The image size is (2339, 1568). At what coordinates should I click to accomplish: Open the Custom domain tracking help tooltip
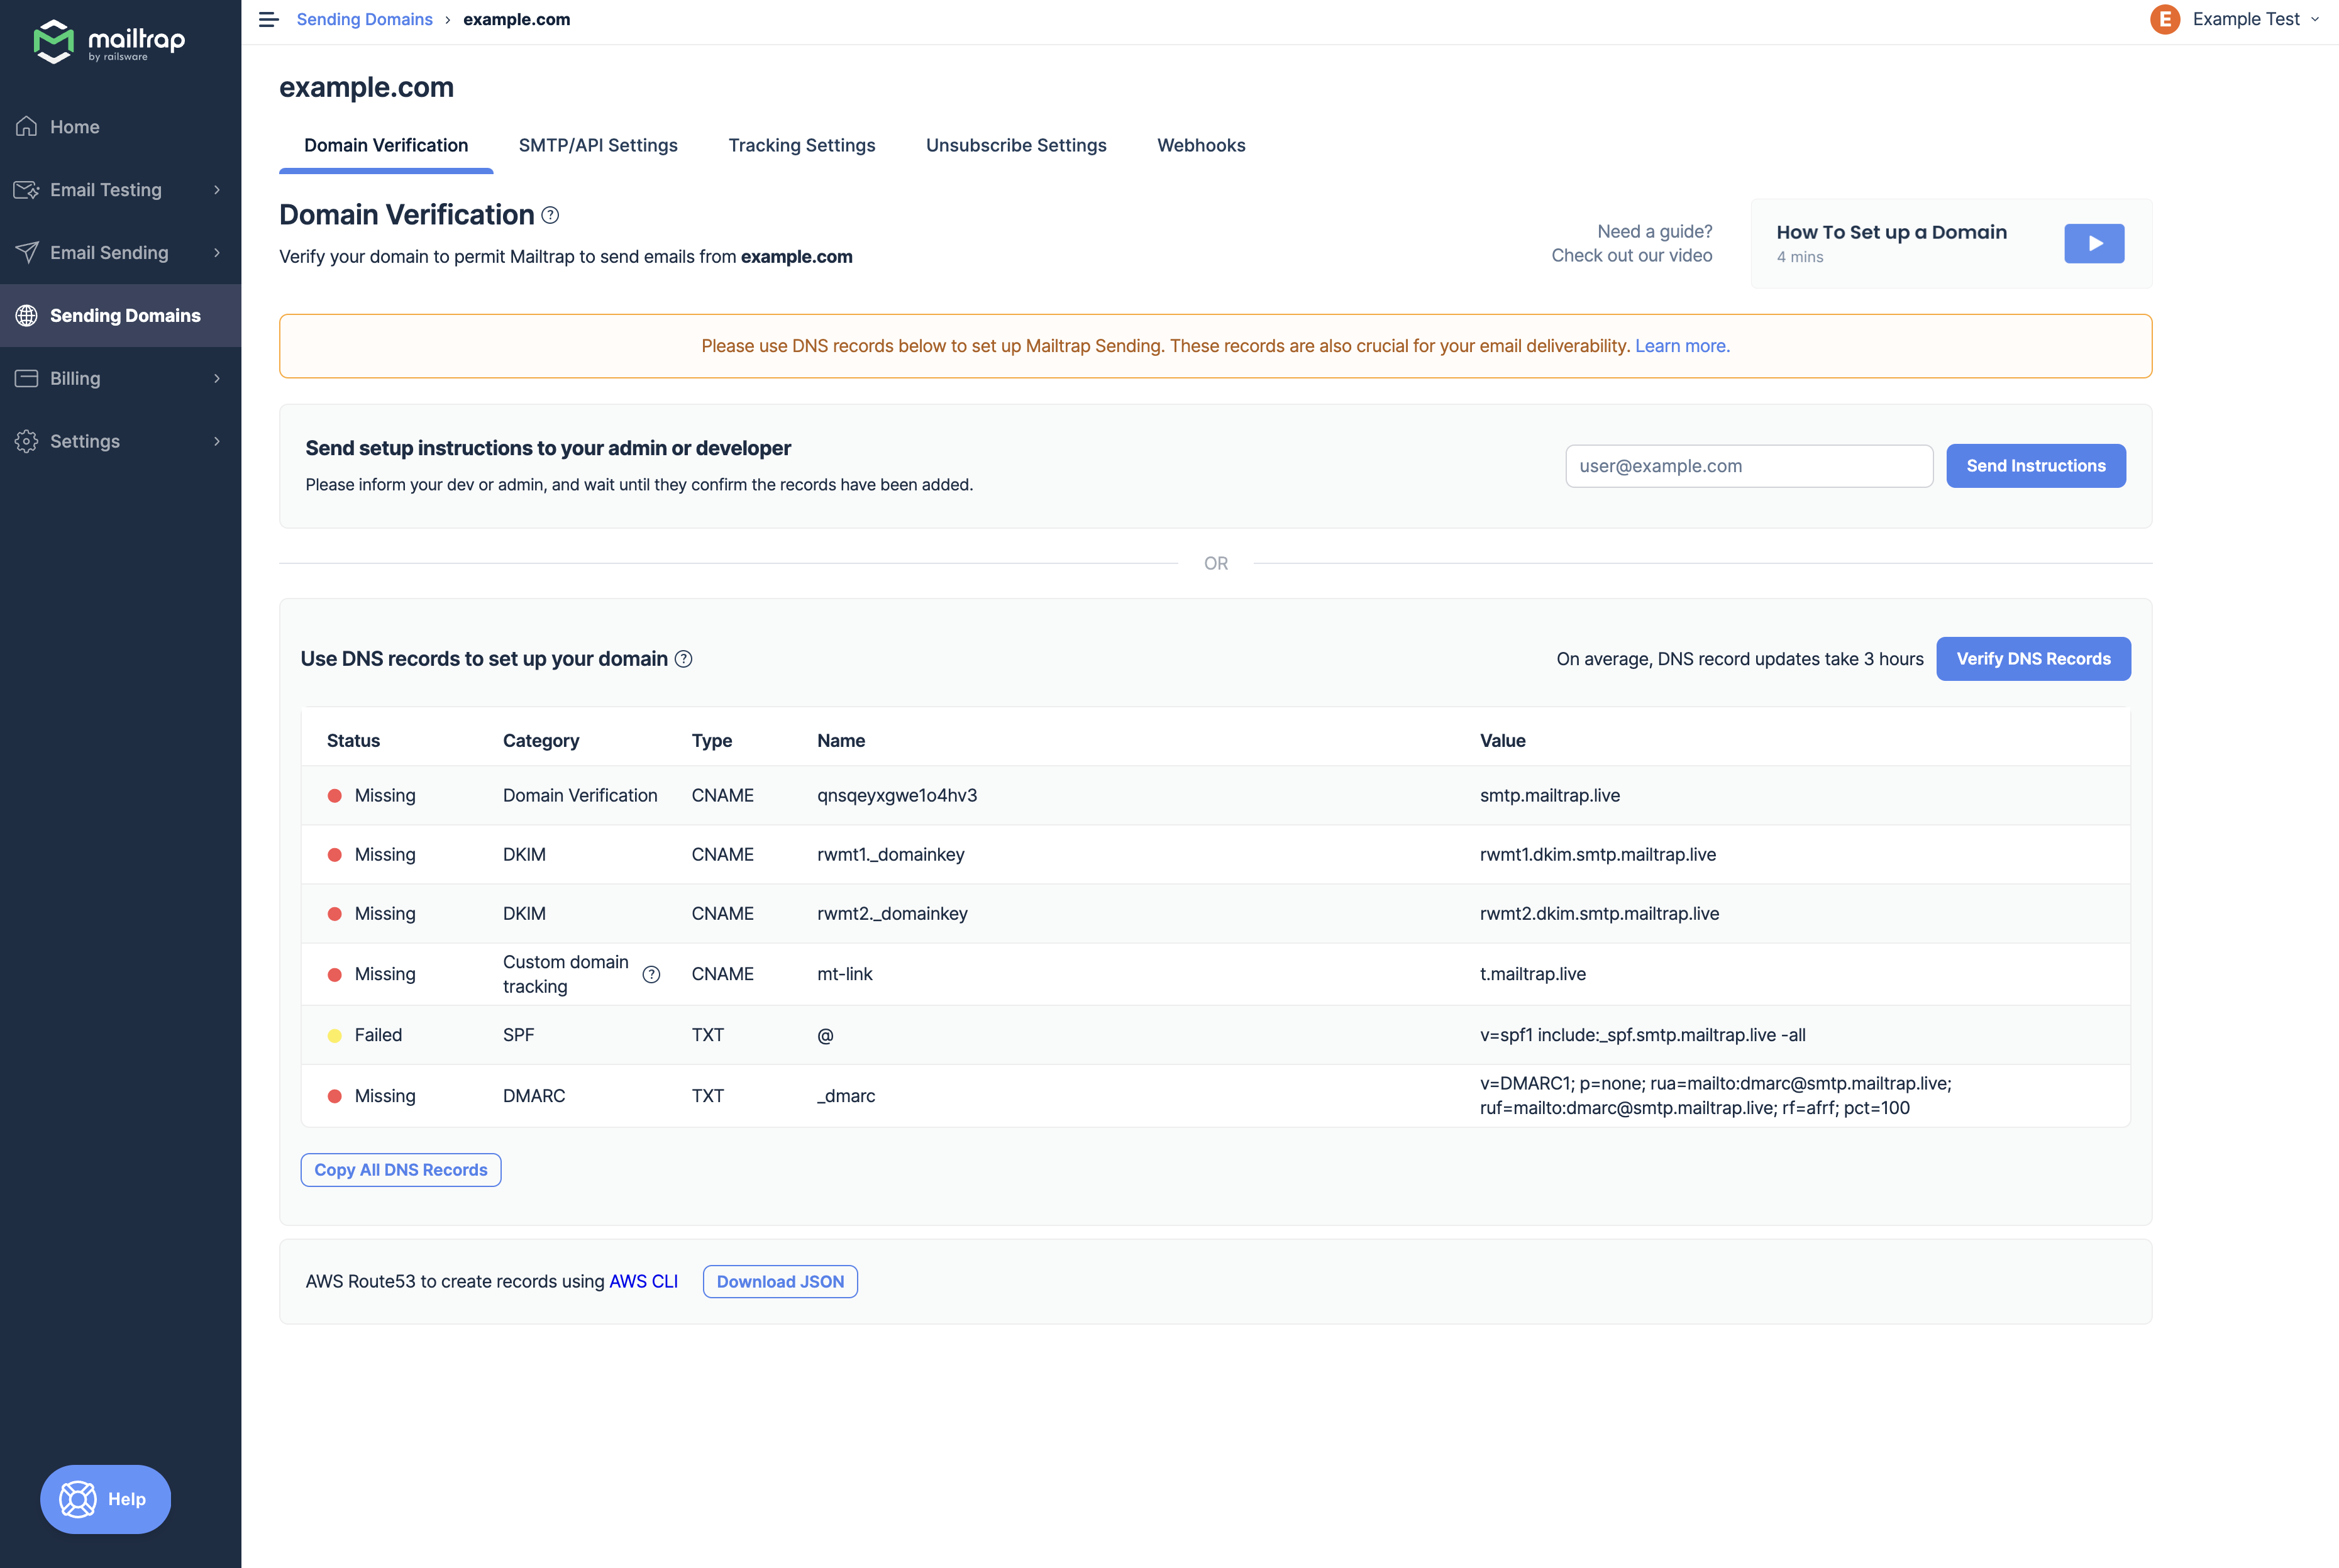652,973
